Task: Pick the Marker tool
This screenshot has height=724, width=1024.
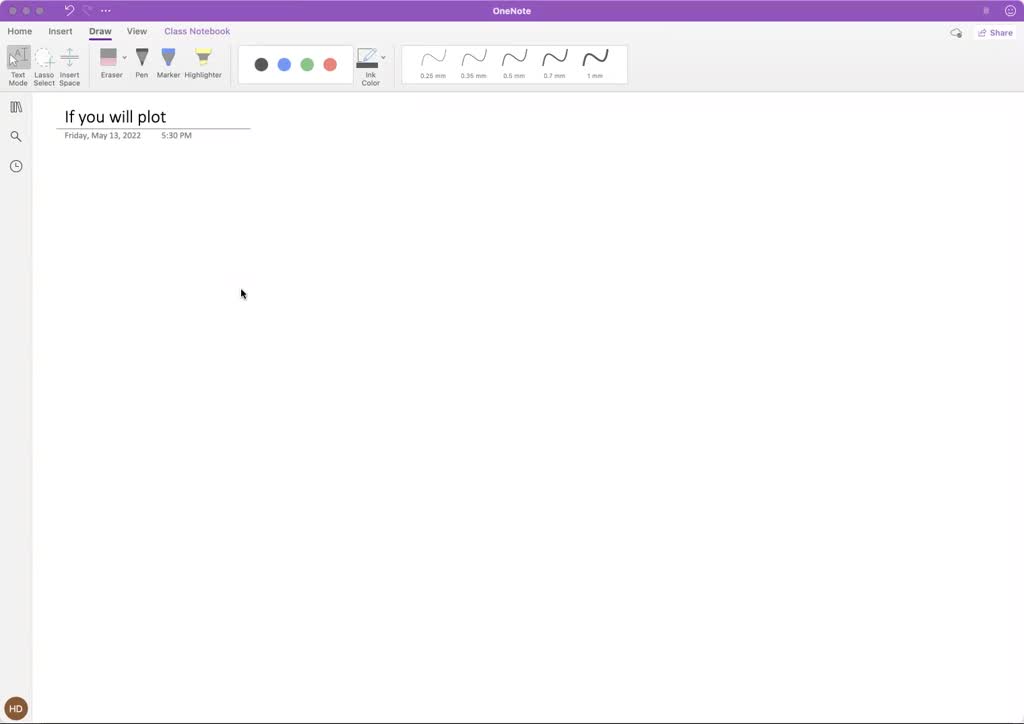Action: [168, 63]
